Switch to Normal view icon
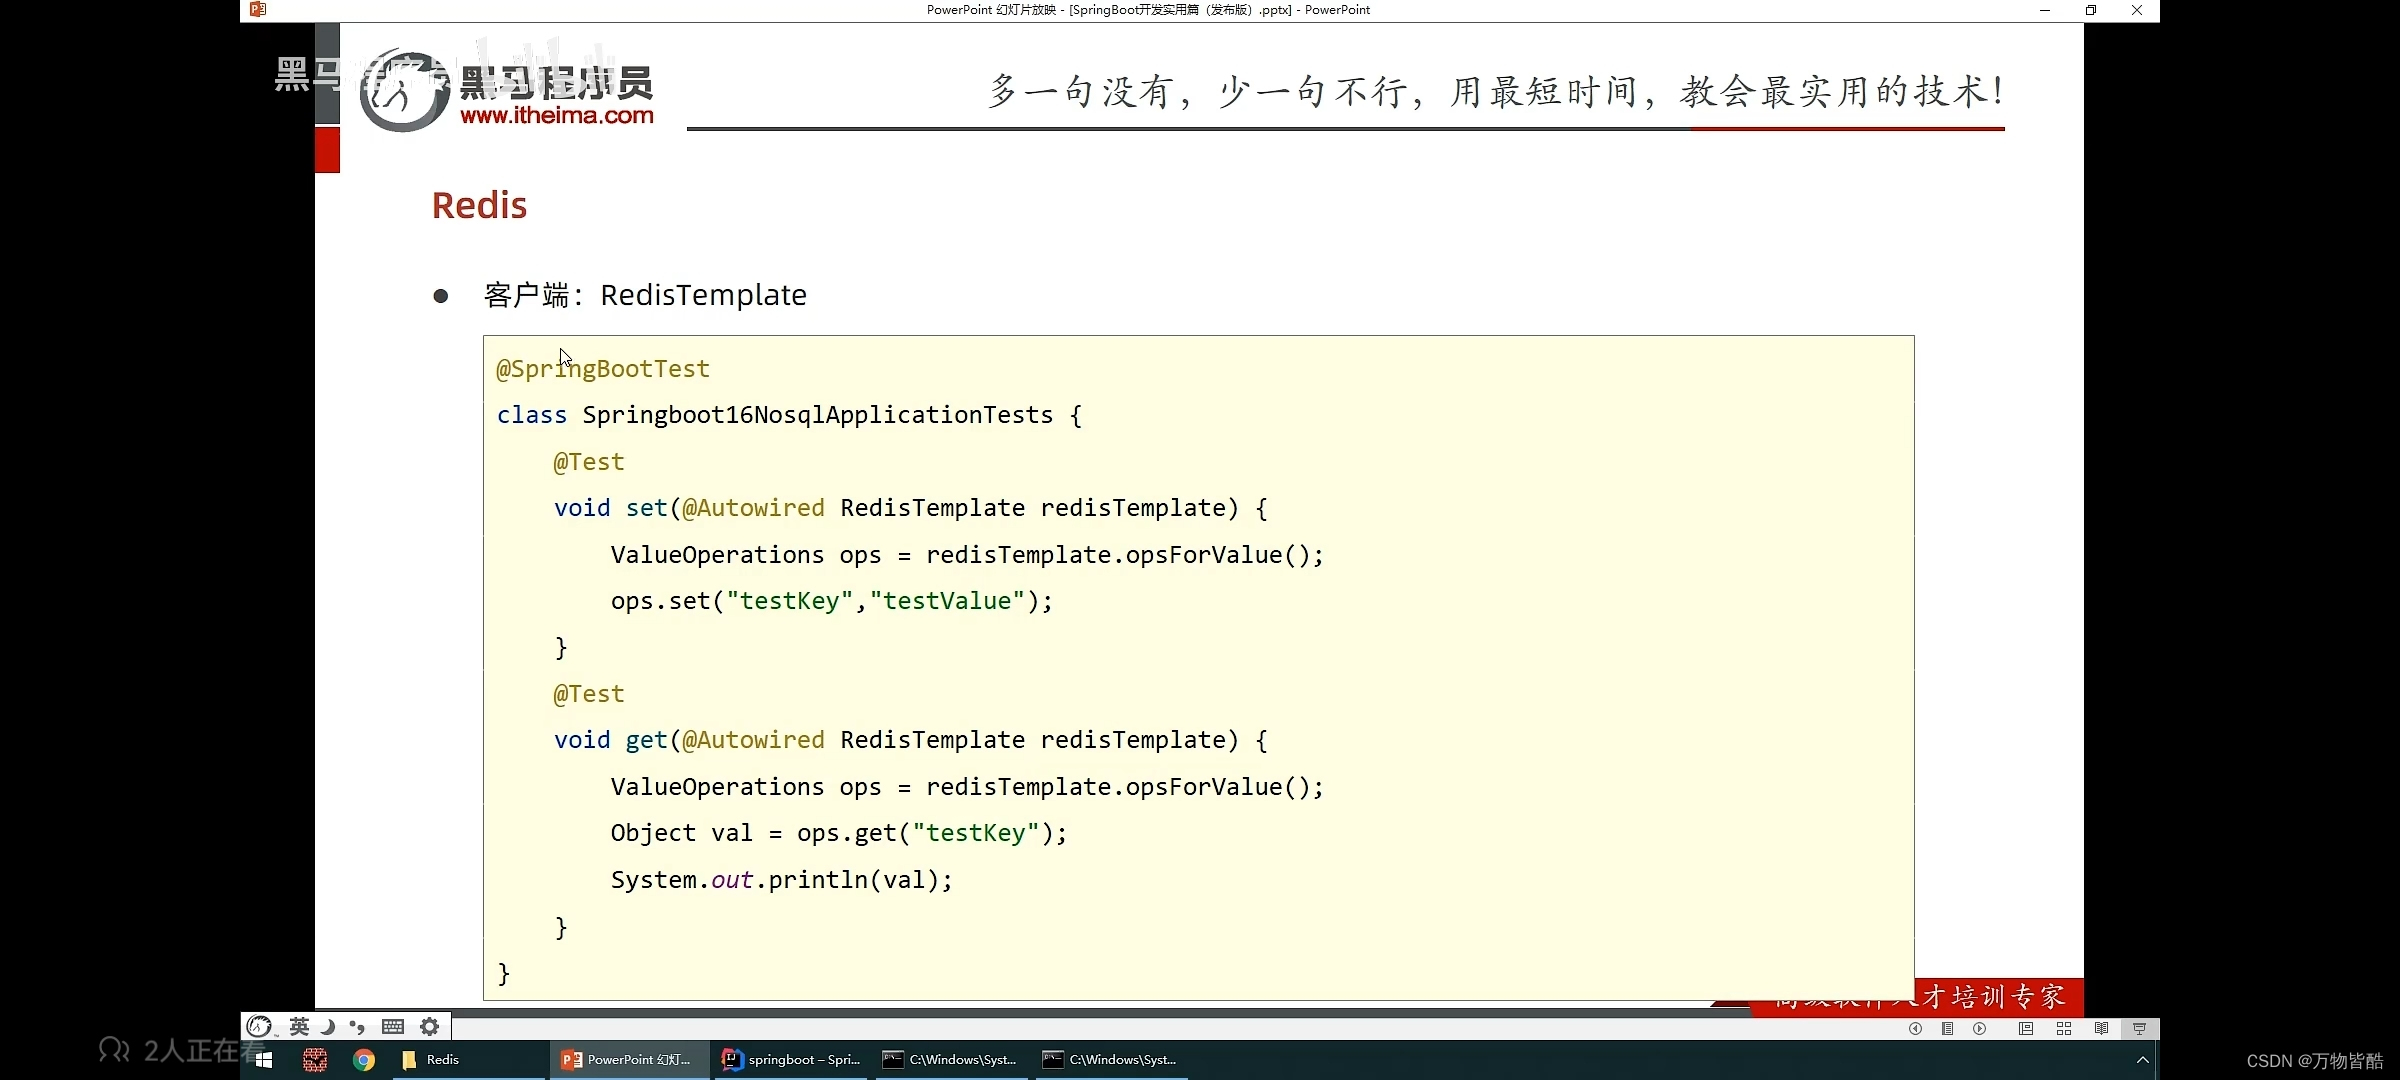The width and height of the screenshot is (2400, 1080). tap(2026, 1029)
